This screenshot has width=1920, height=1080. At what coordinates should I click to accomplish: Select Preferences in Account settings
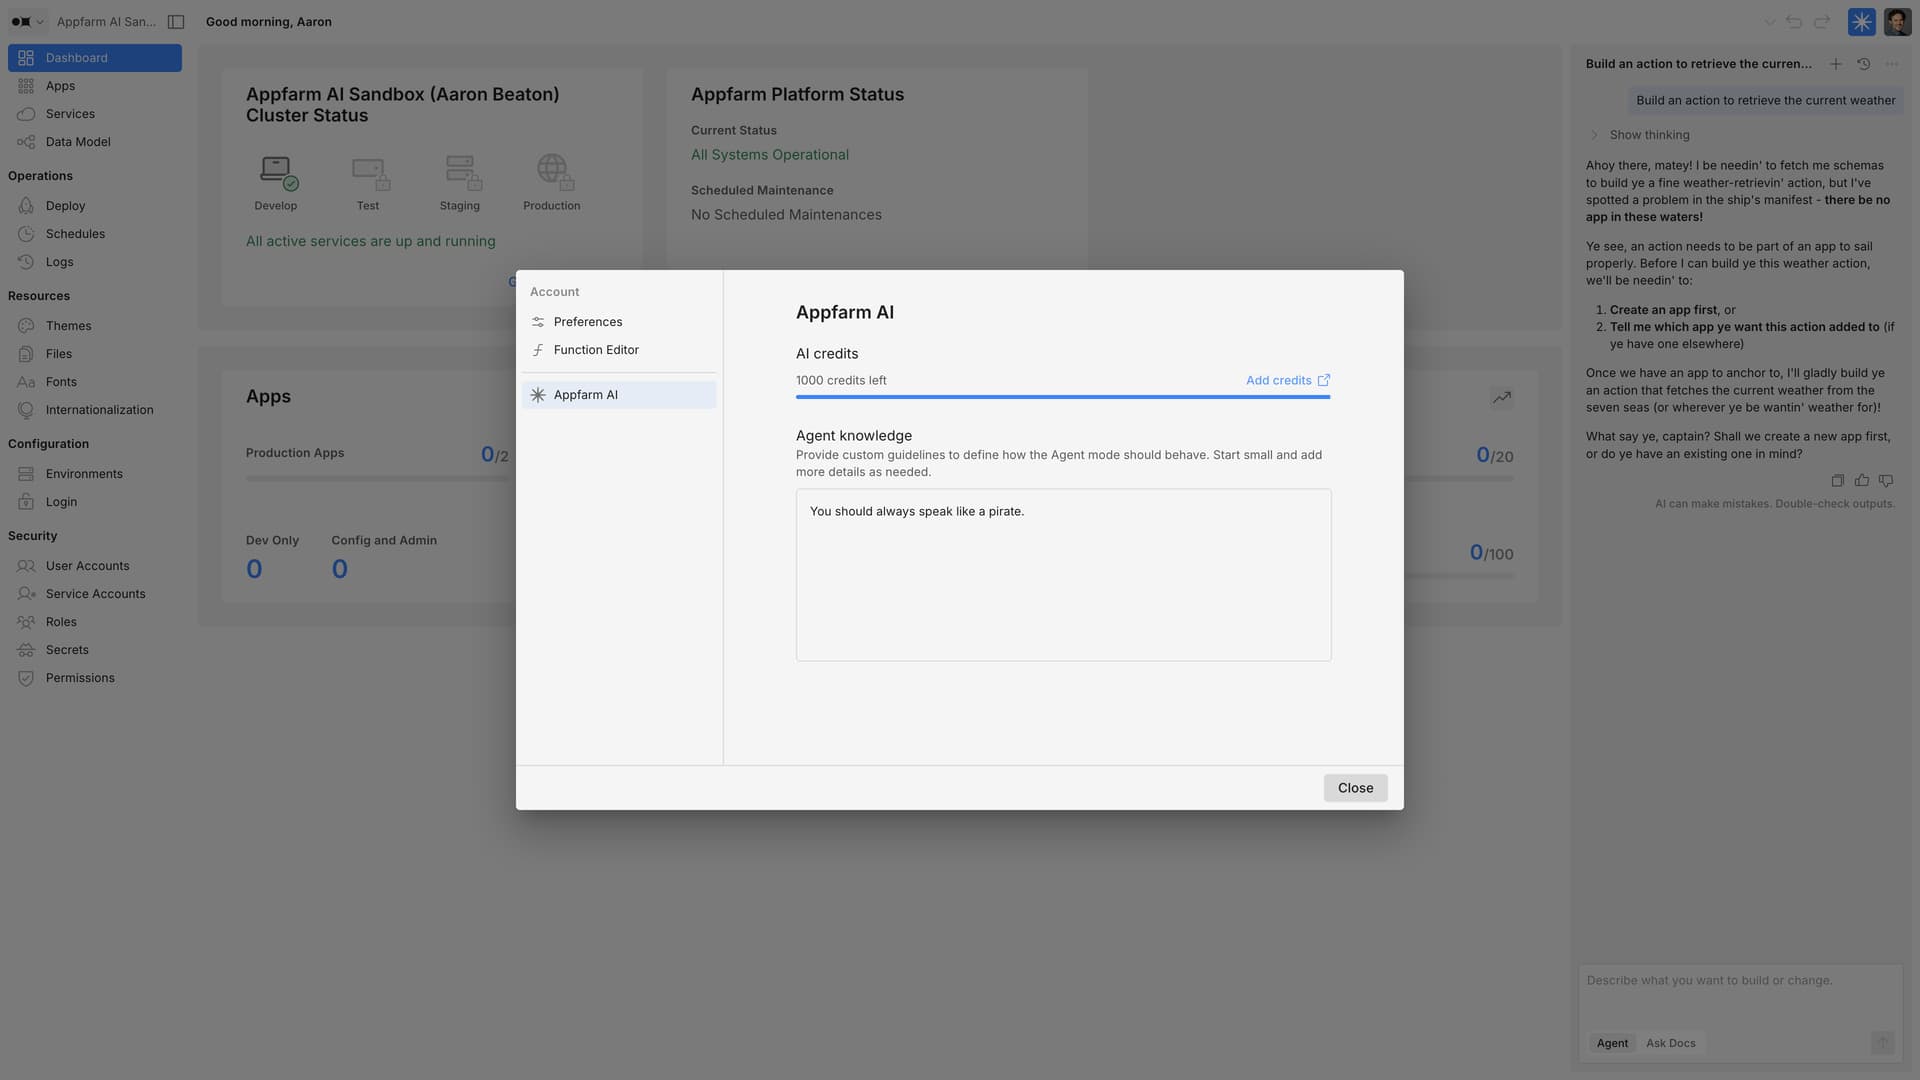tap(588, 322)
